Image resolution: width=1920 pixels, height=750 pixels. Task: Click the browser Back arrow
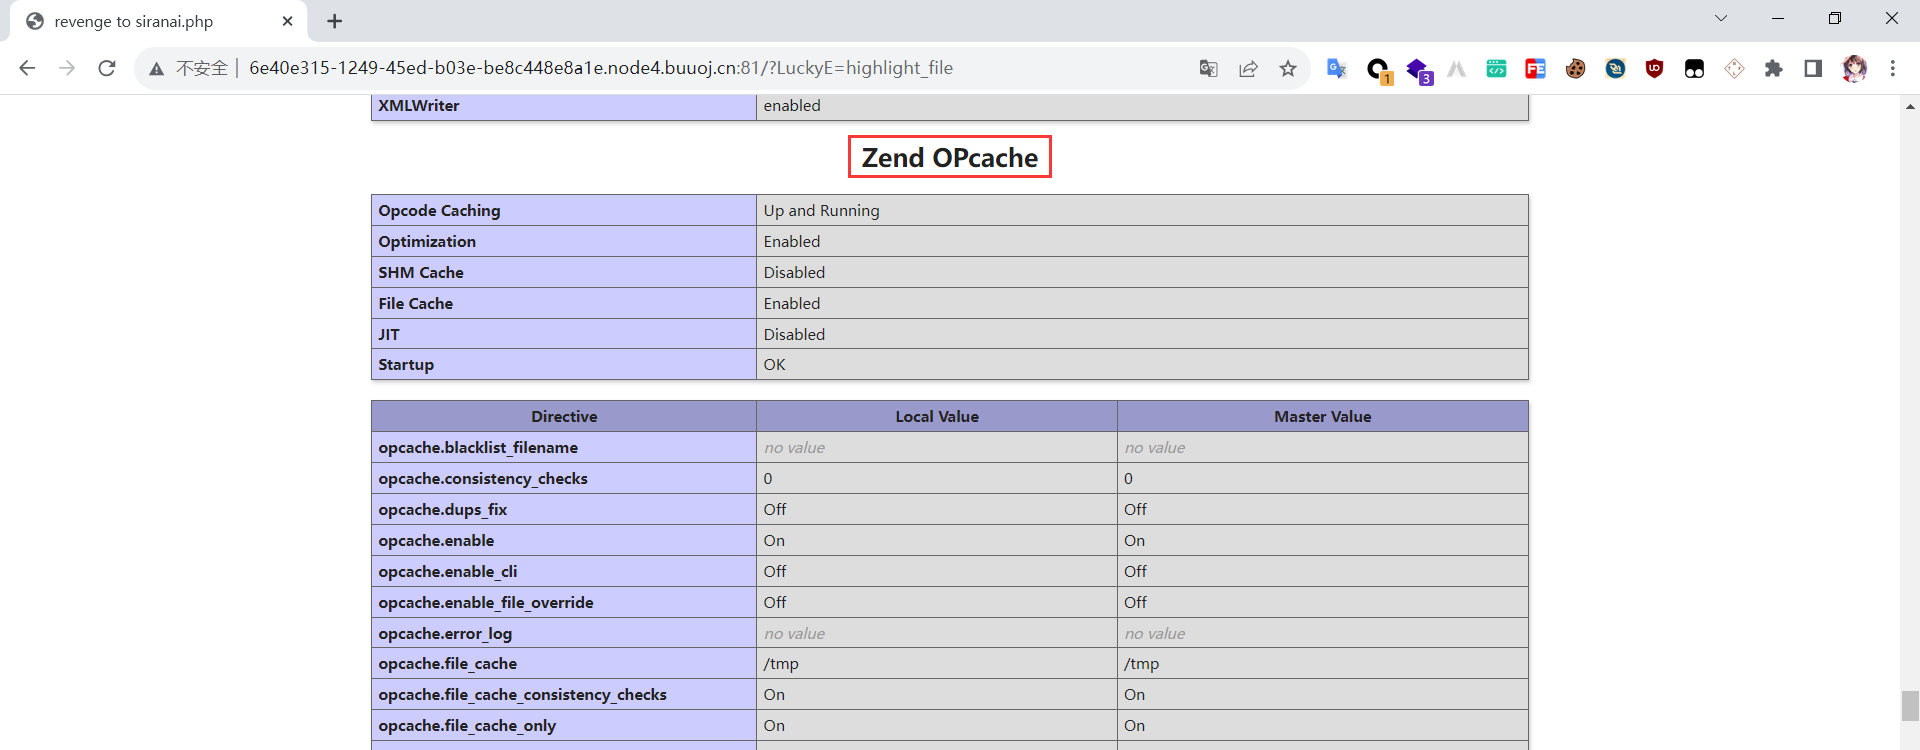27,68
